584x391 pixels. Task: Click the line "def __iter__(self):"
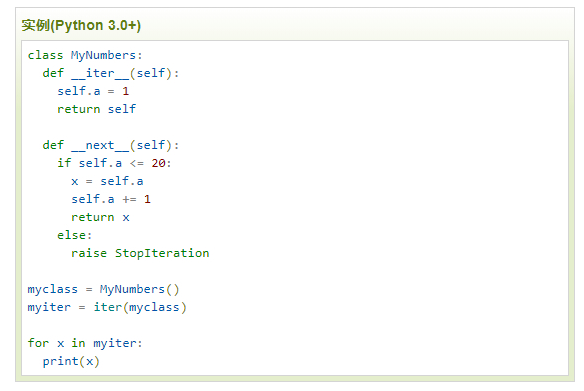[111, 73]
